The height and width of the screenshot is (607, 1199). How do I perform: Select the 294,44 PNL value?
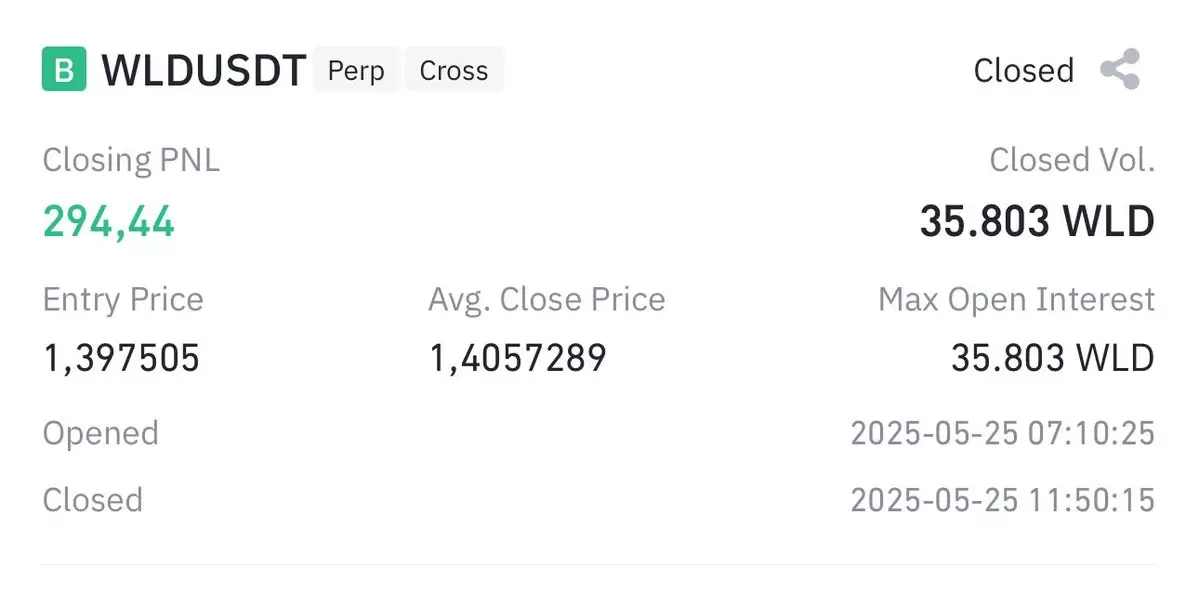coord(109,222)
